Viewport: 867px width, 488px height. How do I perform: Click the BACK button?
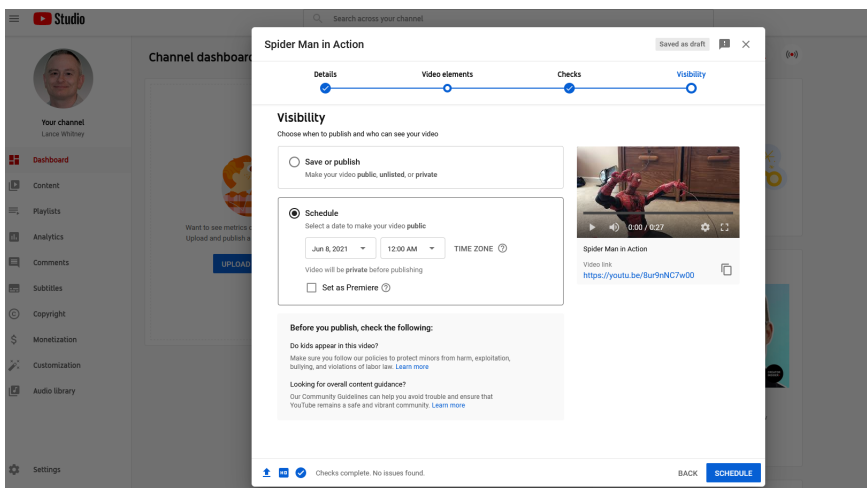point(688,473)
